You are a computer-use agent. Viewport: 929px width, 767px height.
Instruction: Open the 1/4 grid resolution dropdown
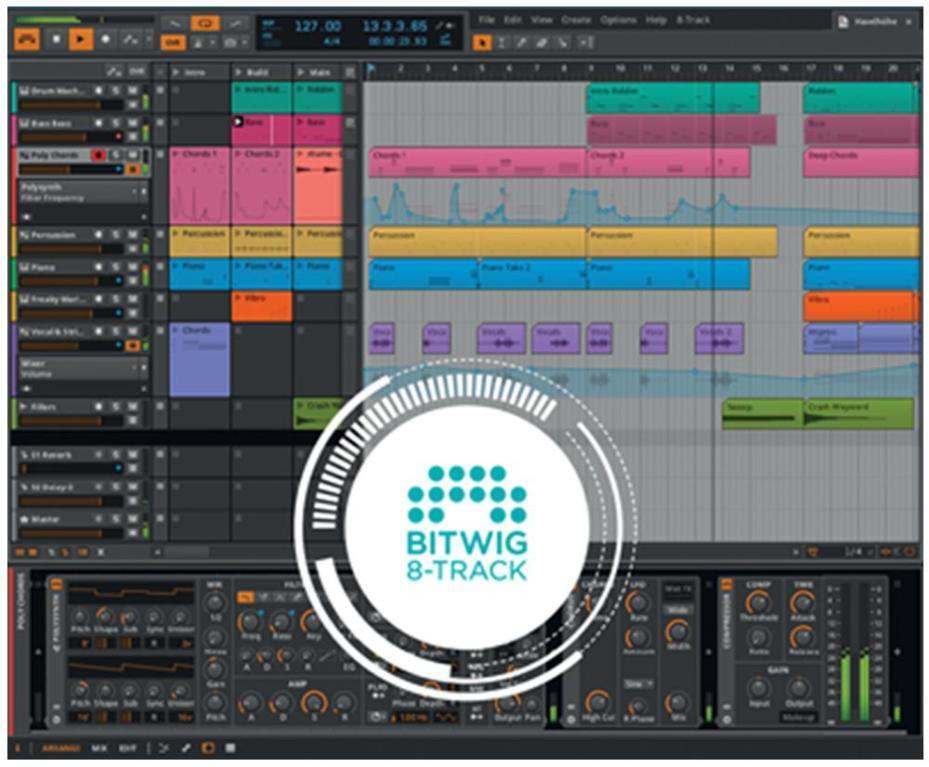tap(856, 552)
